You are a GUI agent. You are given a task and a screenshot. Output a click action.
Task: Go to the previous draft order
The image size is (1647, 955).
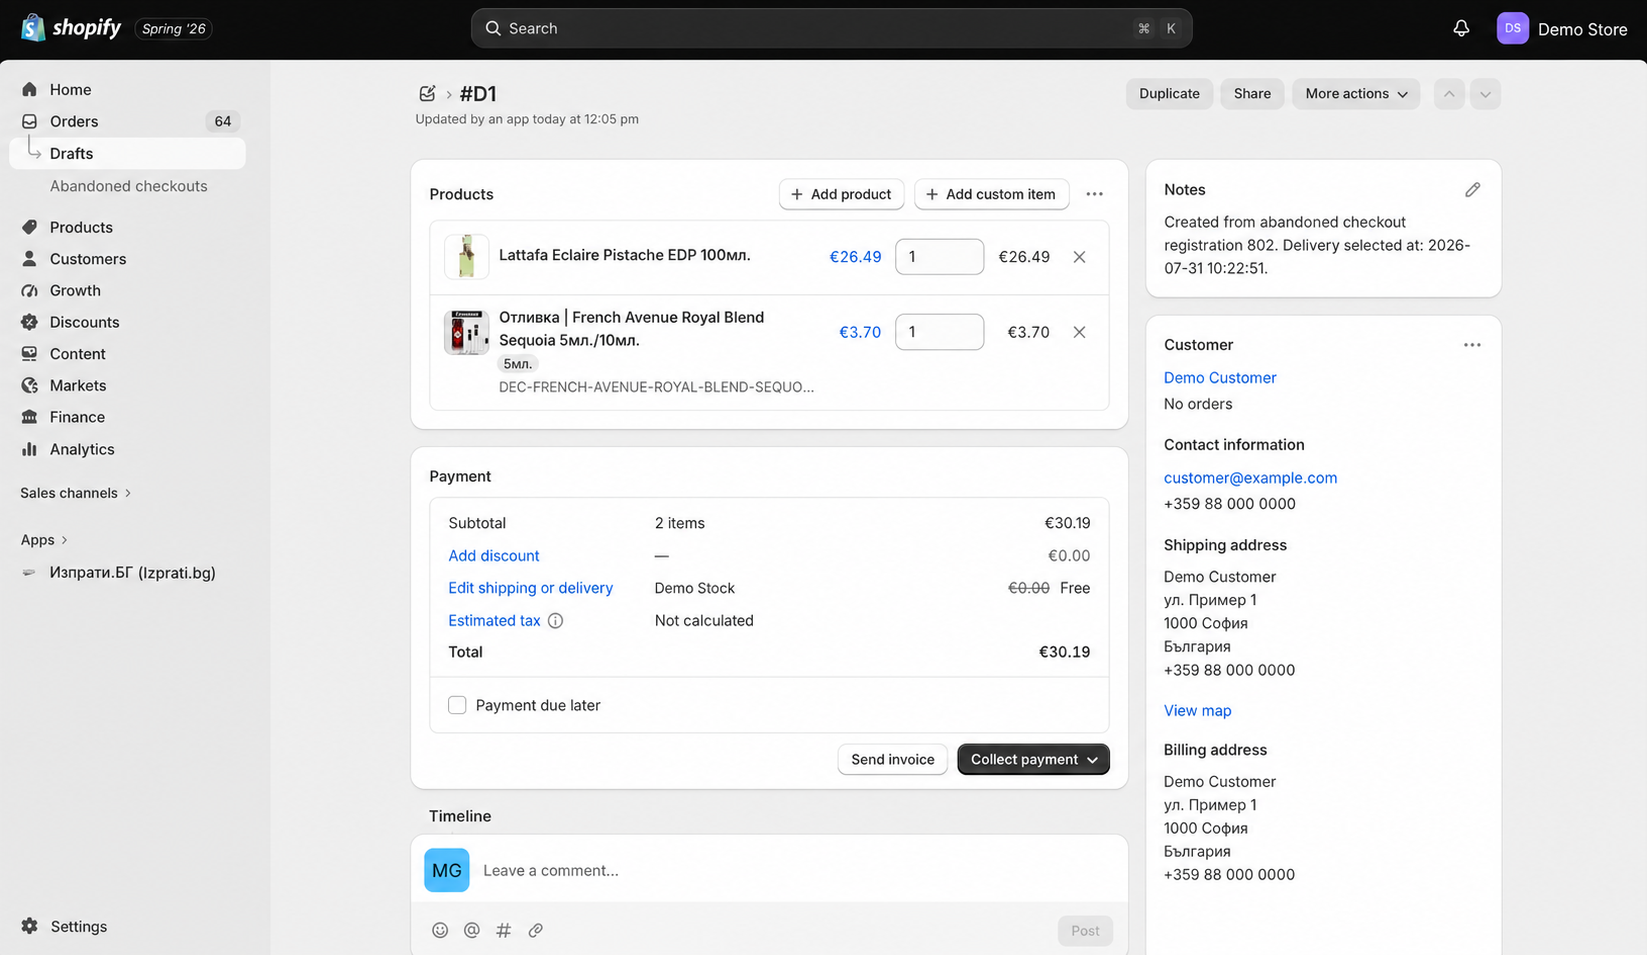1449,94
